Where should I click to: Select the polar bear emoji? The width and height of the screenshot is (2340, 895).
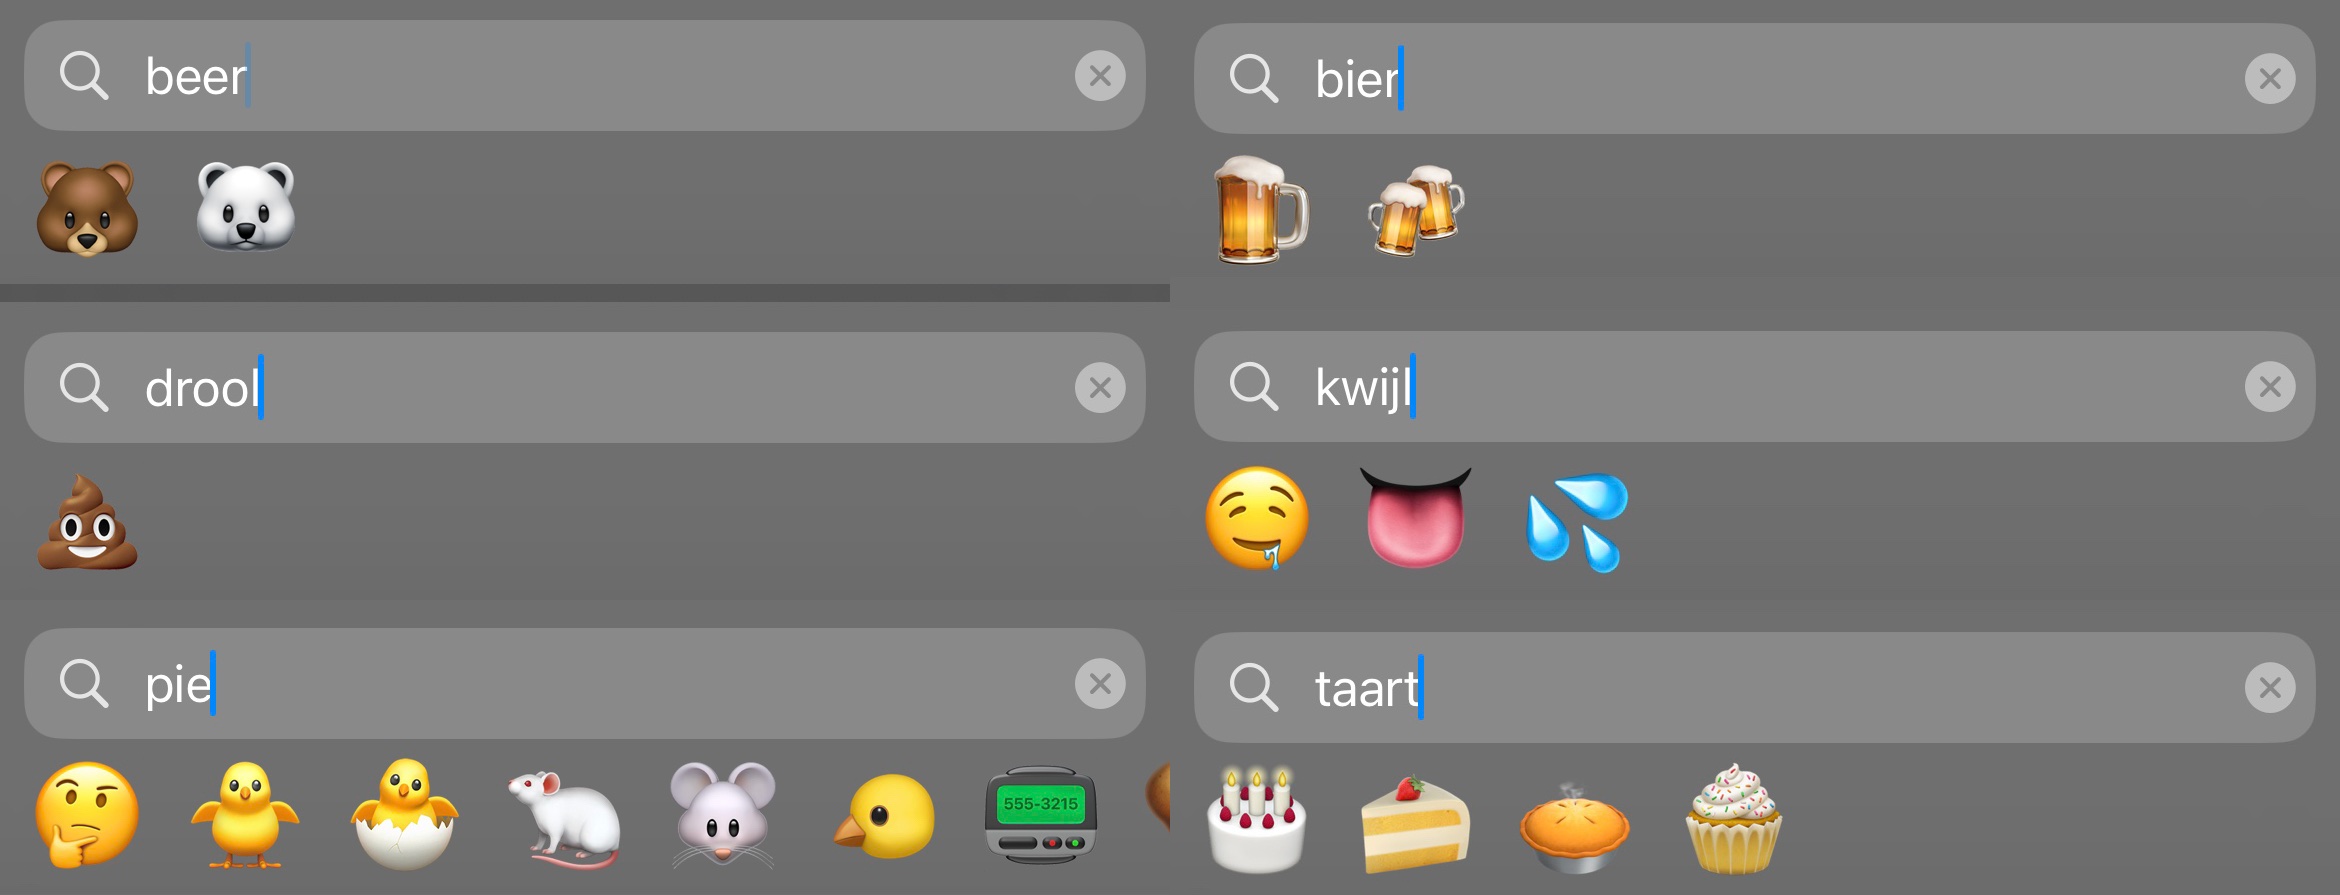(246, 206)
